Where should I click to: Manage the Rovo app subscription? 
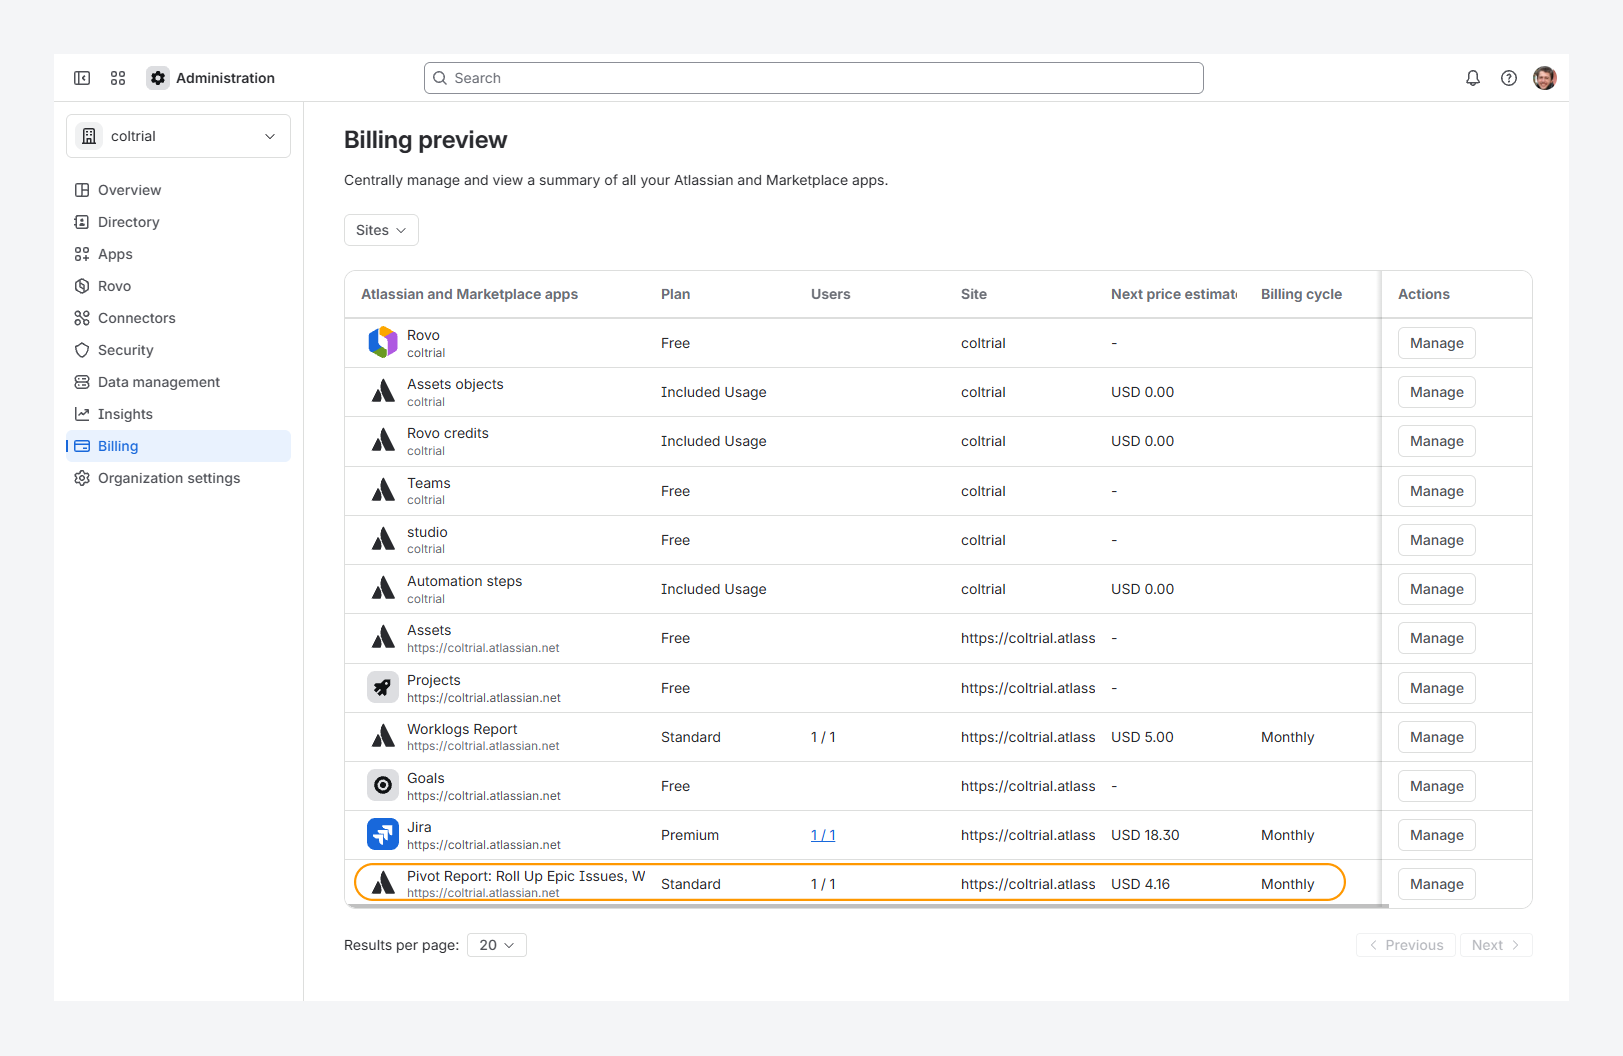[x=1437, y=343]
